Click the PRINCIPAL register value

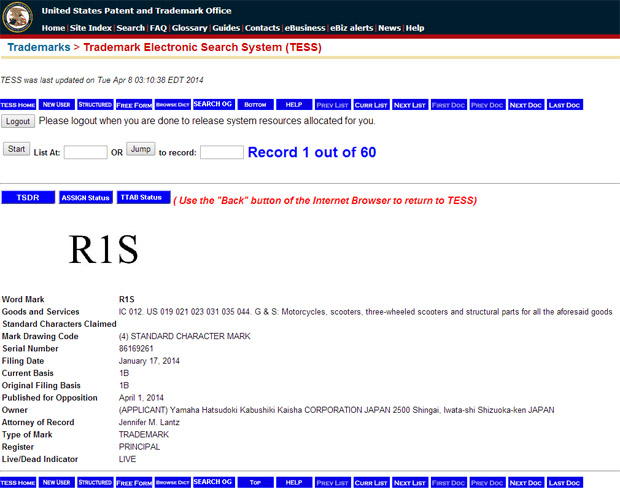(139, 447)
